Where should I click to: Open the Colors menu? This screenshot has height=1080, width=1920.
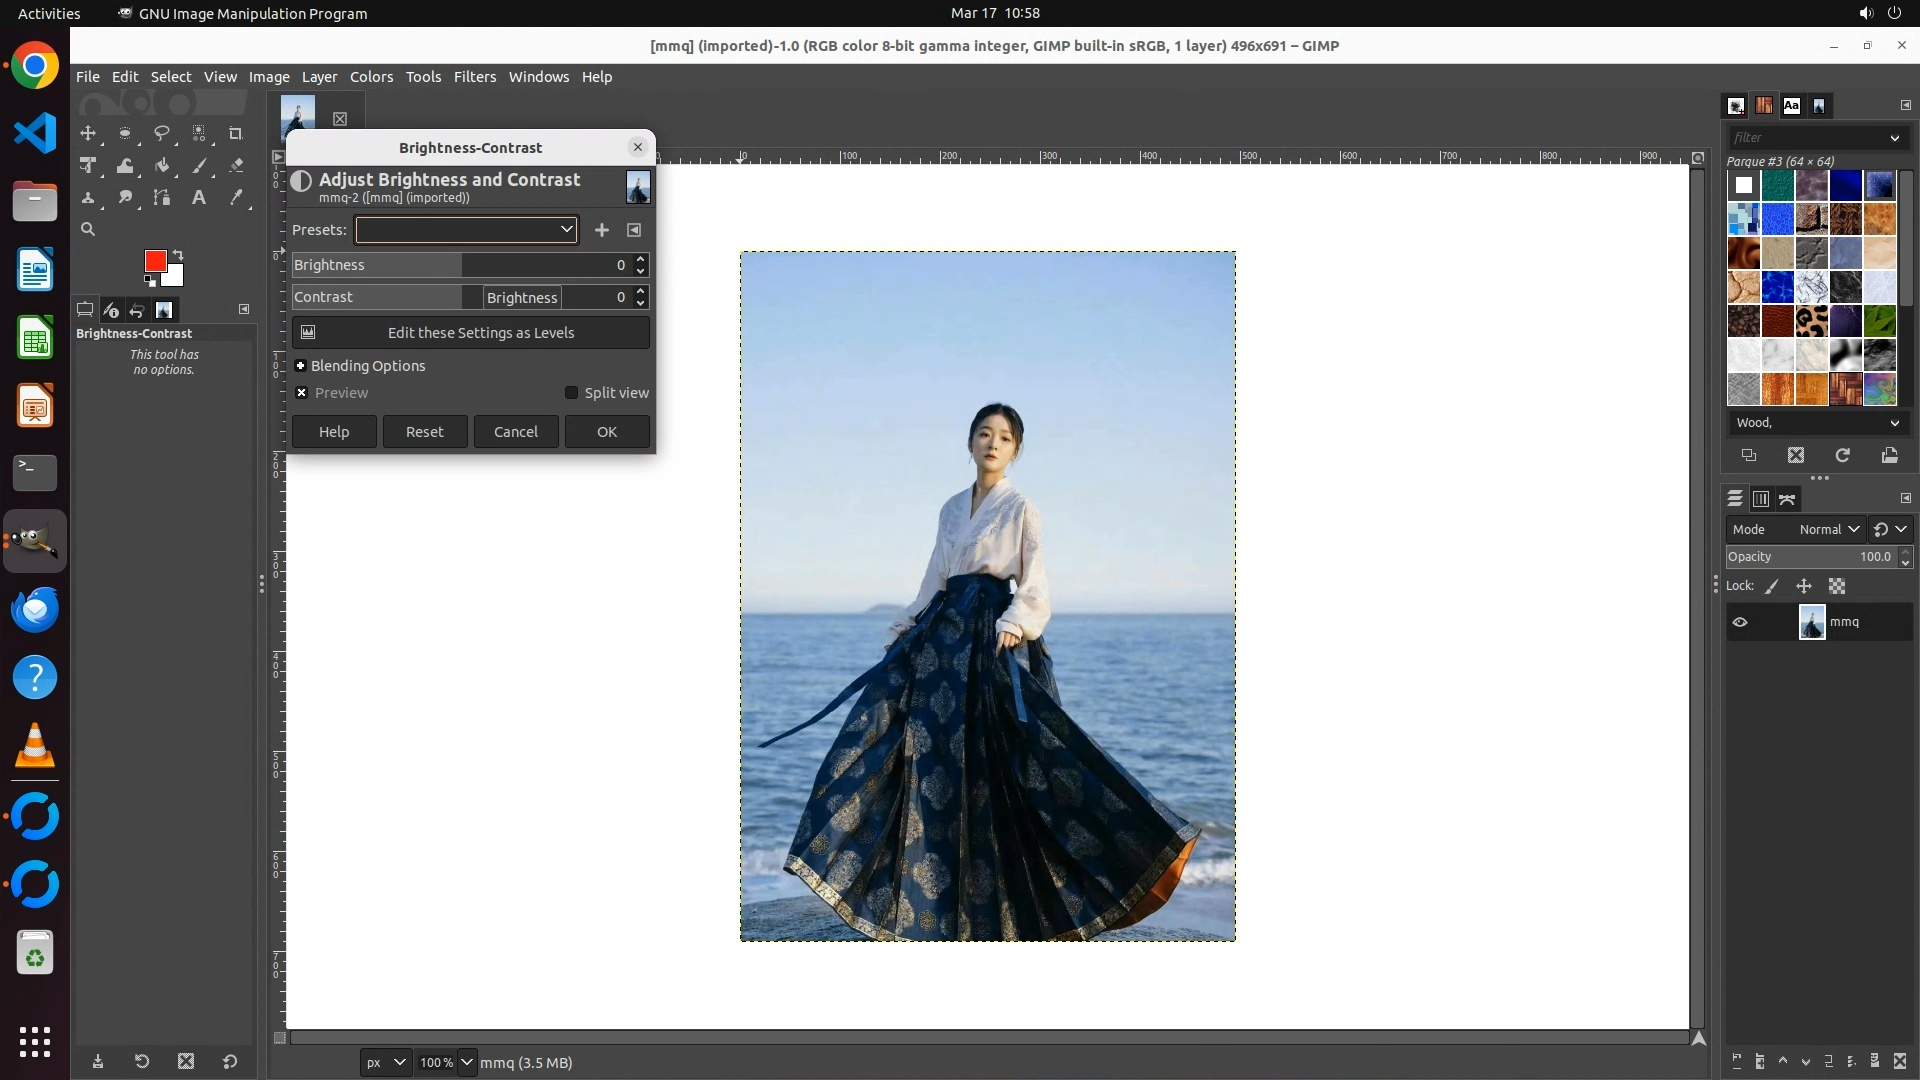point(371,77)
